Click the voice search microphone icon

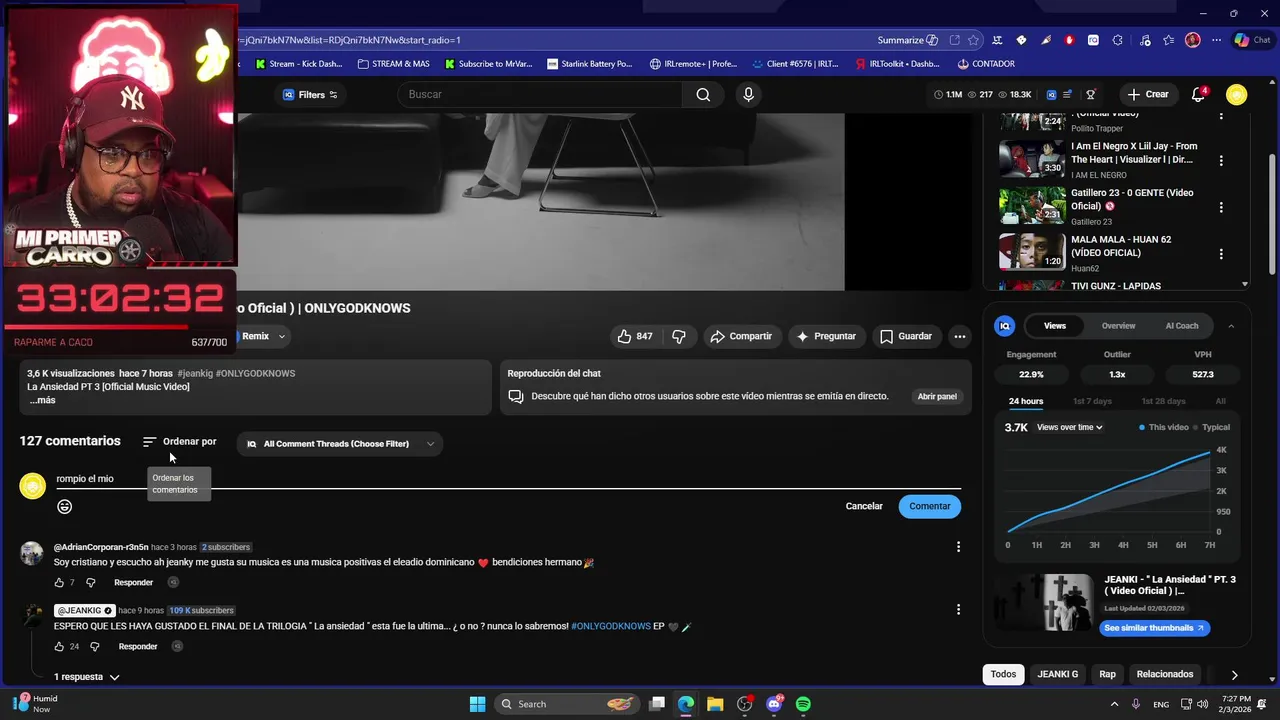pos(748,94)
